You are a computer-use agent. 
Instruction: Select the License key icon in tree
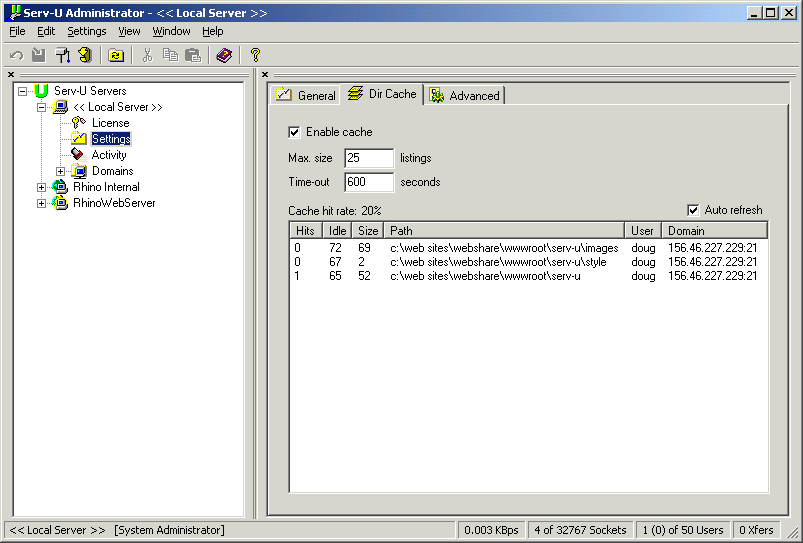pos(79,123)
